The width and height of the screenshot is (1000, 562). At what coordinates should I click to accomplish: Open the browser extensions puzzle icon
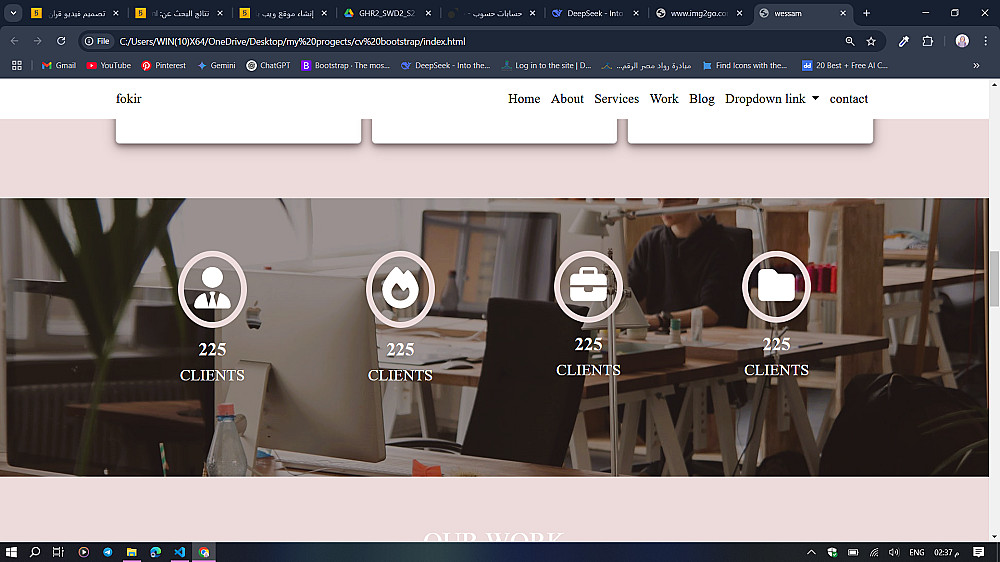coord(928,41)
